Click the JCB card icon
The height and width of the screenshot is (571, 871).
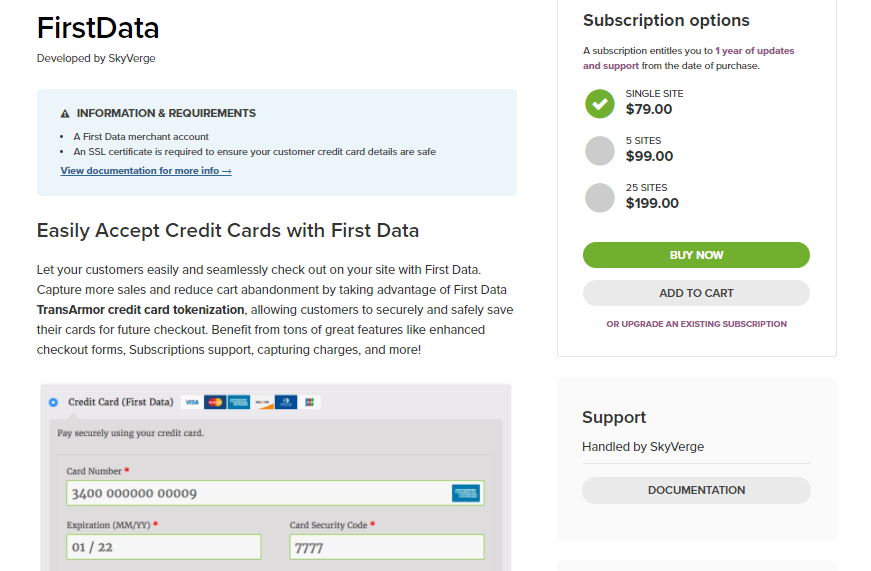[x=309, y=402]
